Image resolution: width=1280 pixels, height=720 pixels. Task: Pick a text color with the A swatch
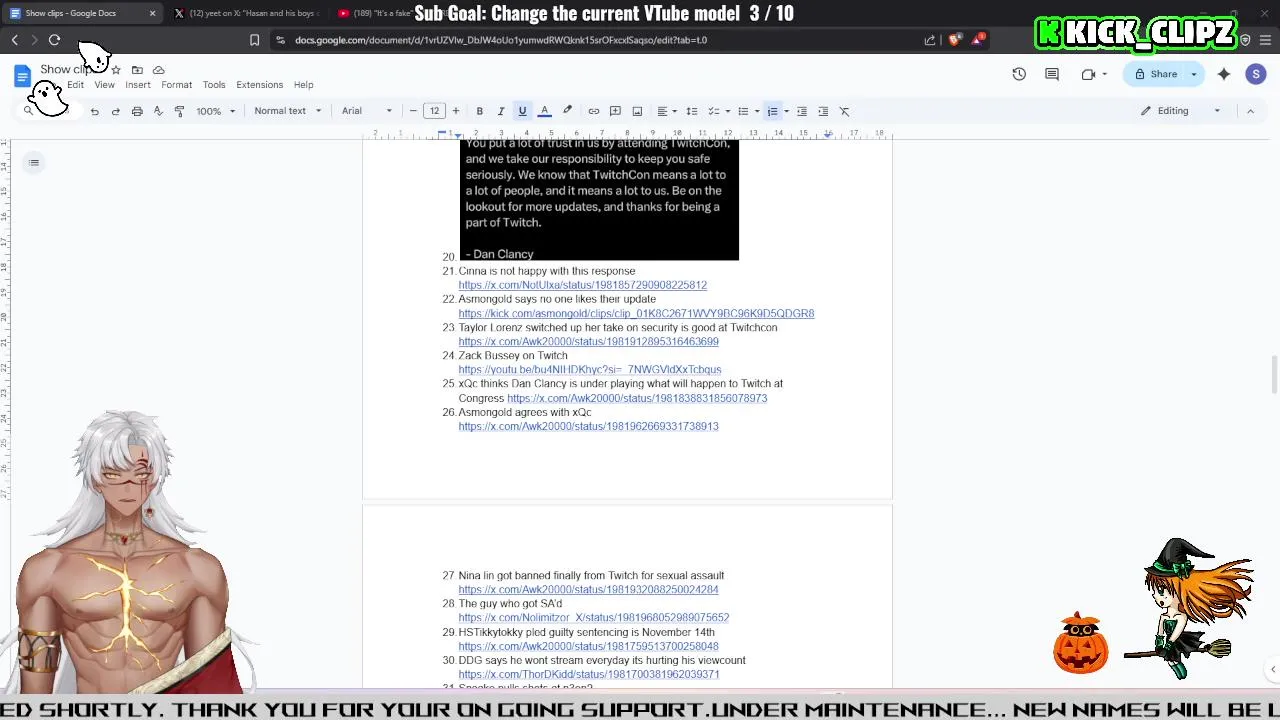(x=545, y=111)
